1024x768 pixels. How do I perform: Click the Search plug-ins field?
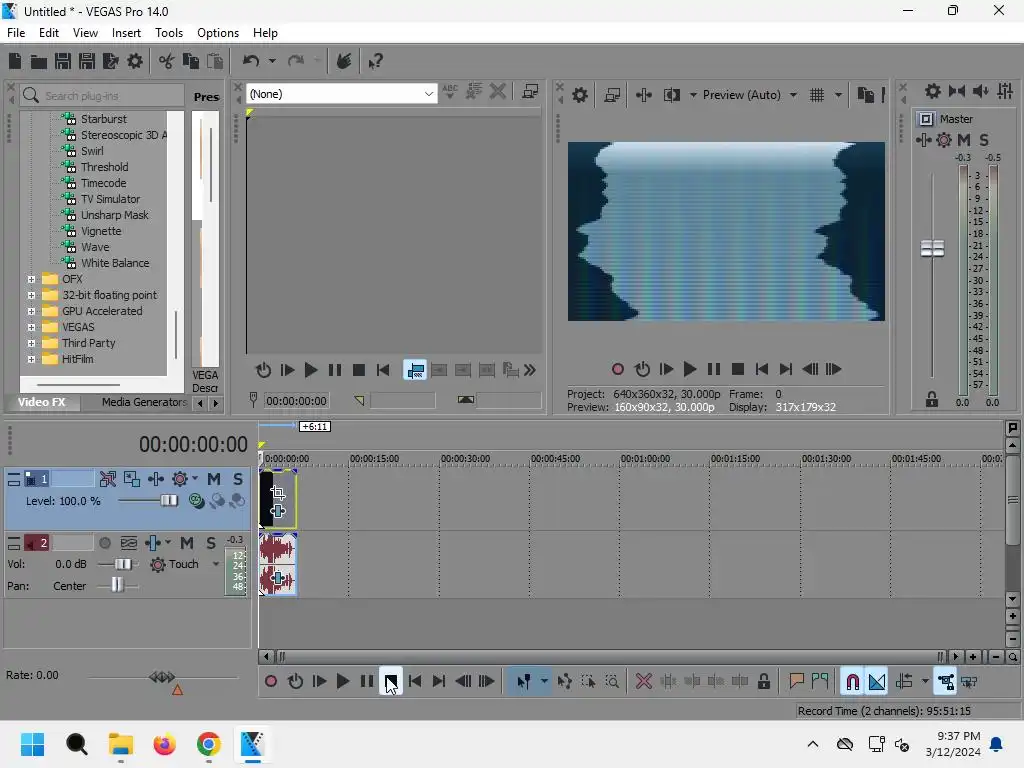coord(101,96)
